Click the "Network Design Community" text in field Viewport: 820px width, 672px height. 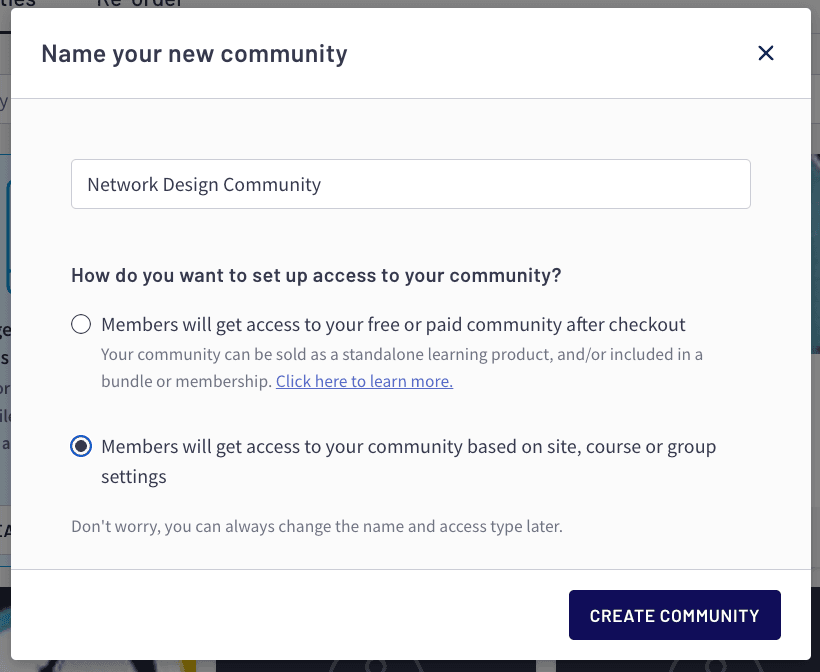[204, 184]
